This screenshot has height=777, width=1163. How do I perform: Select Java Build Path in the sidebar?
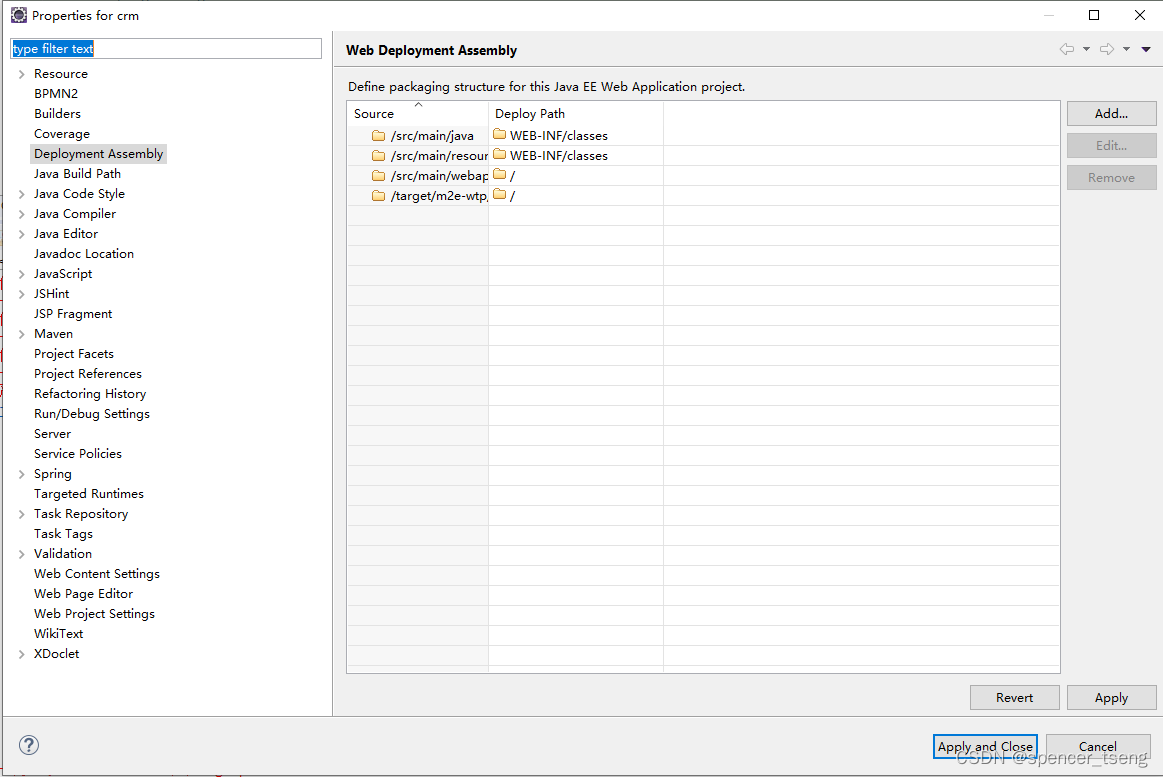tap(79, 173)
